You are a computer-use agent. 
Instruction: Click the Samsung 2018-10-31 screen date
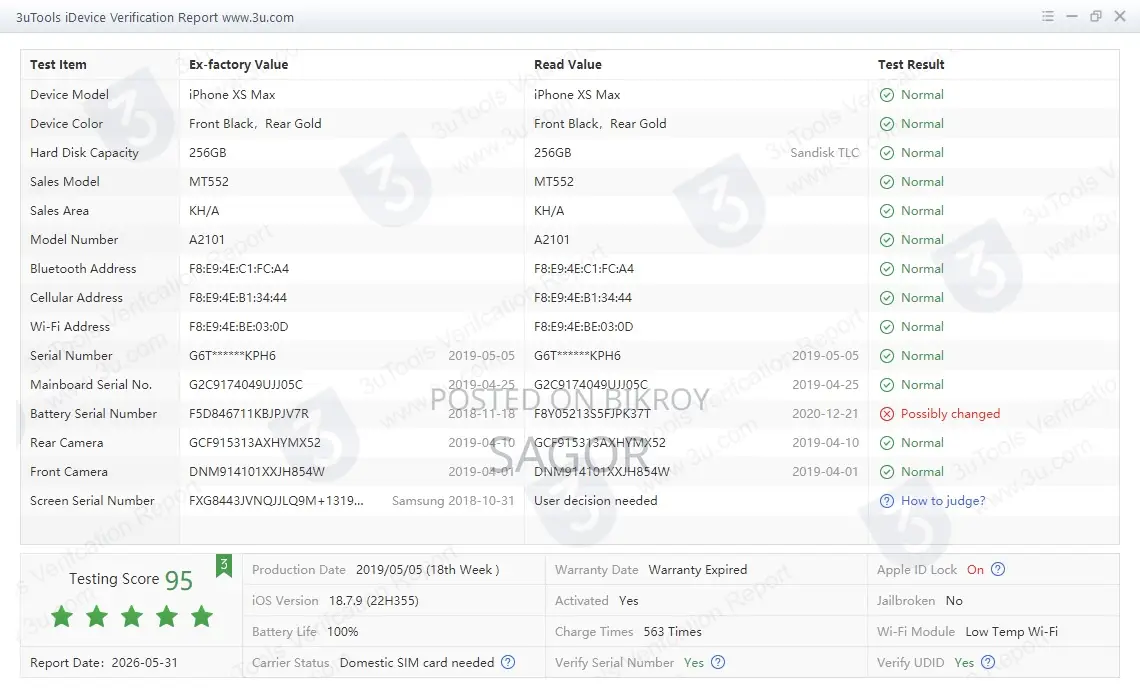coord(452,500)
